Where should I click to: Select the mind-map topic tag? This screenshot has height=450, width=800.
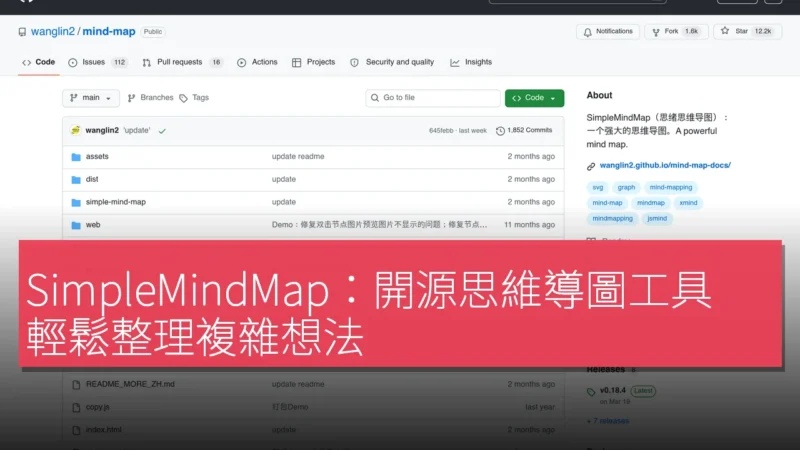(607, 203)
